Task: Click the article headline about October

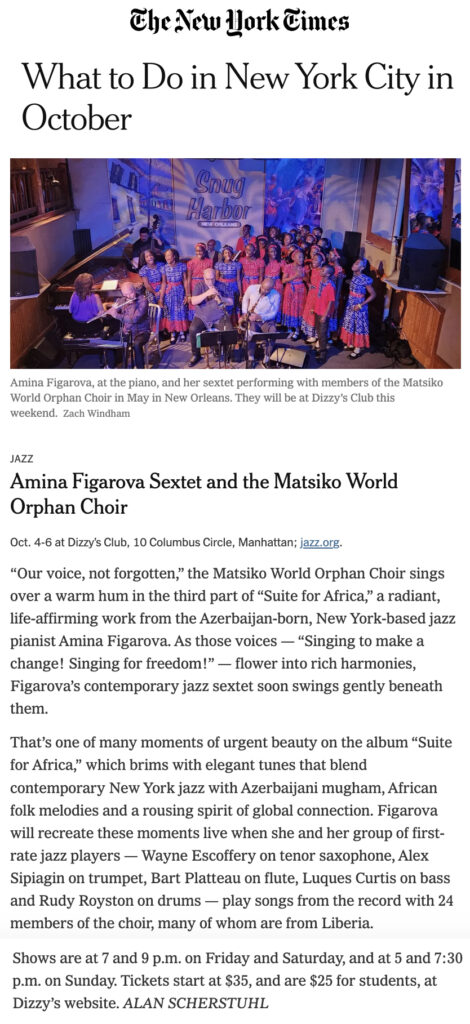Action: [x=238, y=99]
